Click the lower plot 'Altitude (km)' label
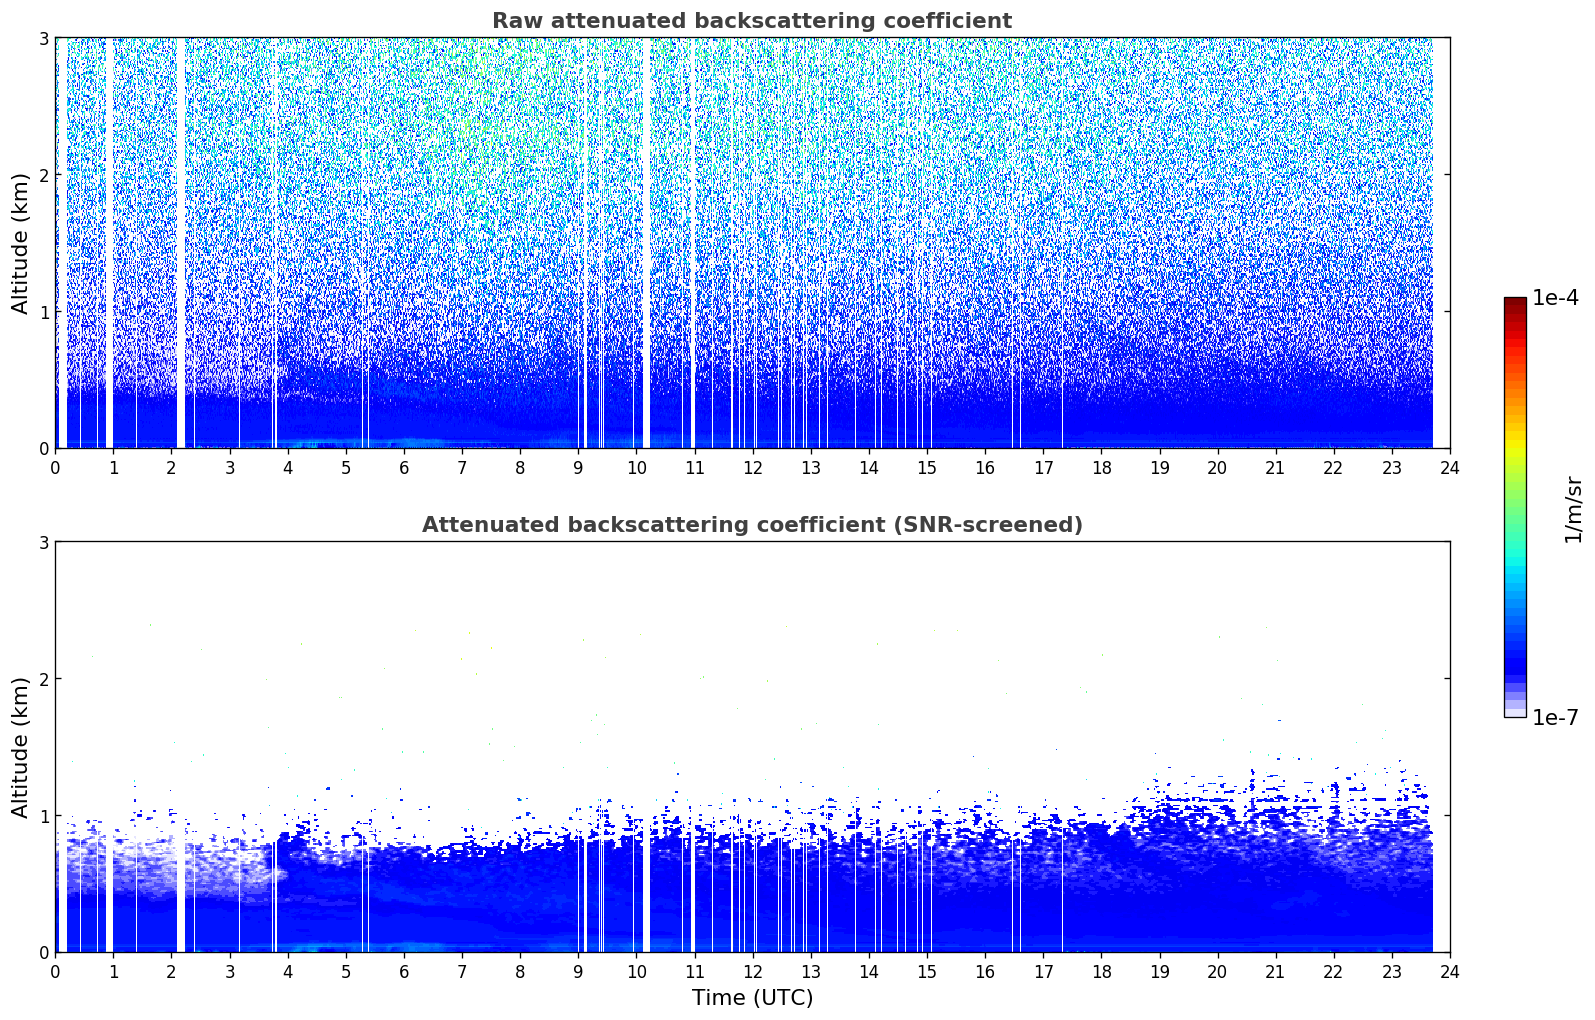 [x=20, y=747]
